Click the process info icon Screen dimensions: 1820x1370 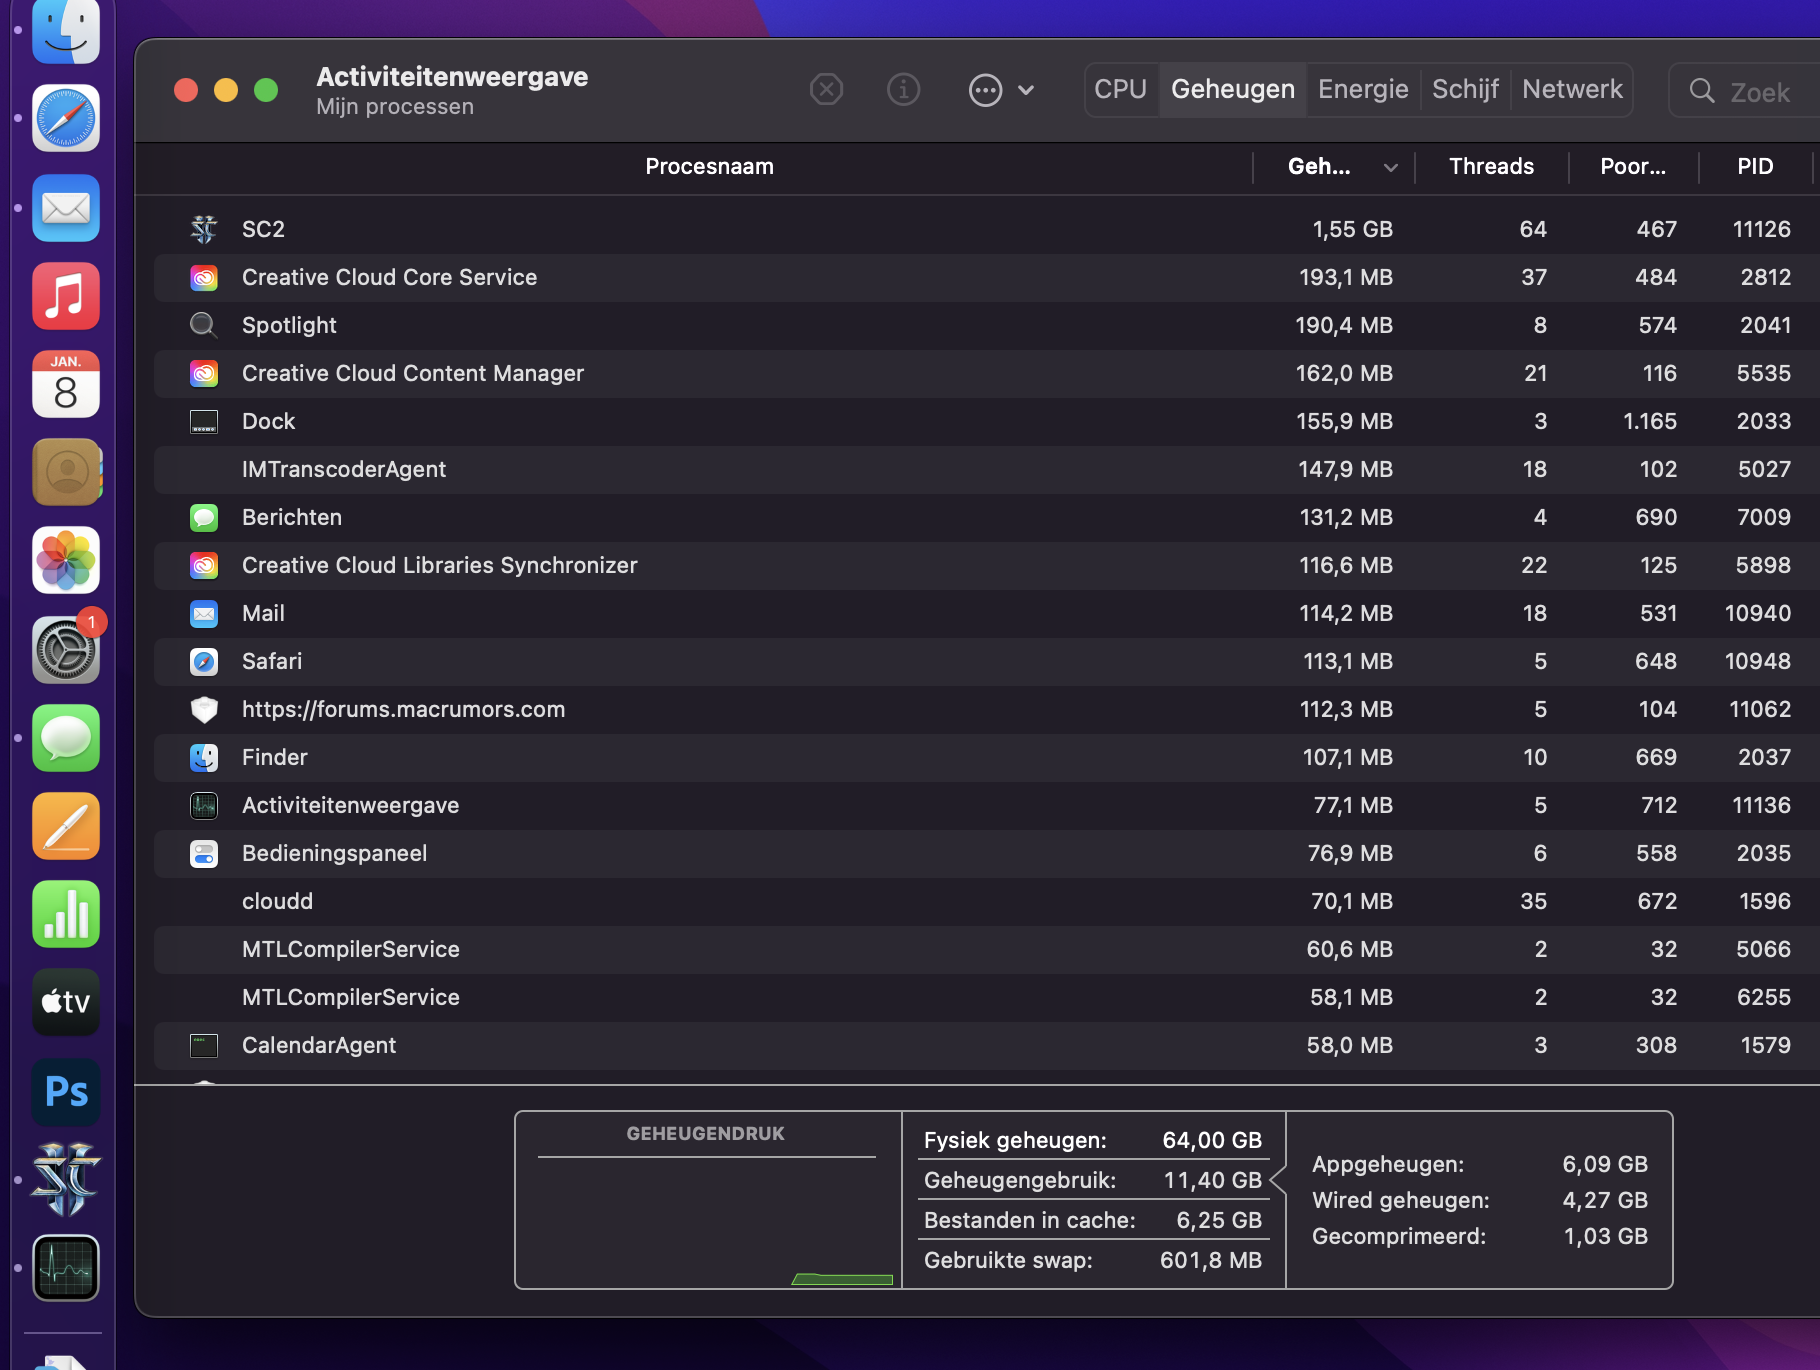(903, 90)
